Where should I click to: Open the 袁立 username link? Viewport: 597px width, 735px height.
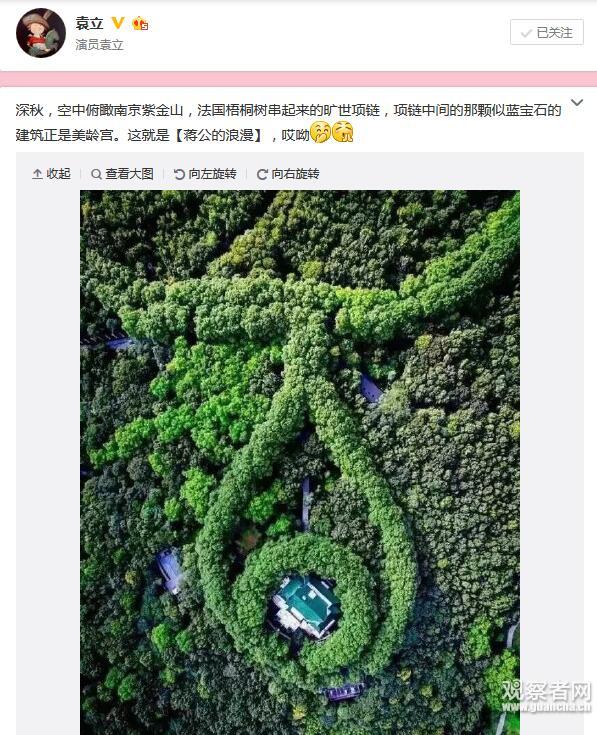(89, 23)
